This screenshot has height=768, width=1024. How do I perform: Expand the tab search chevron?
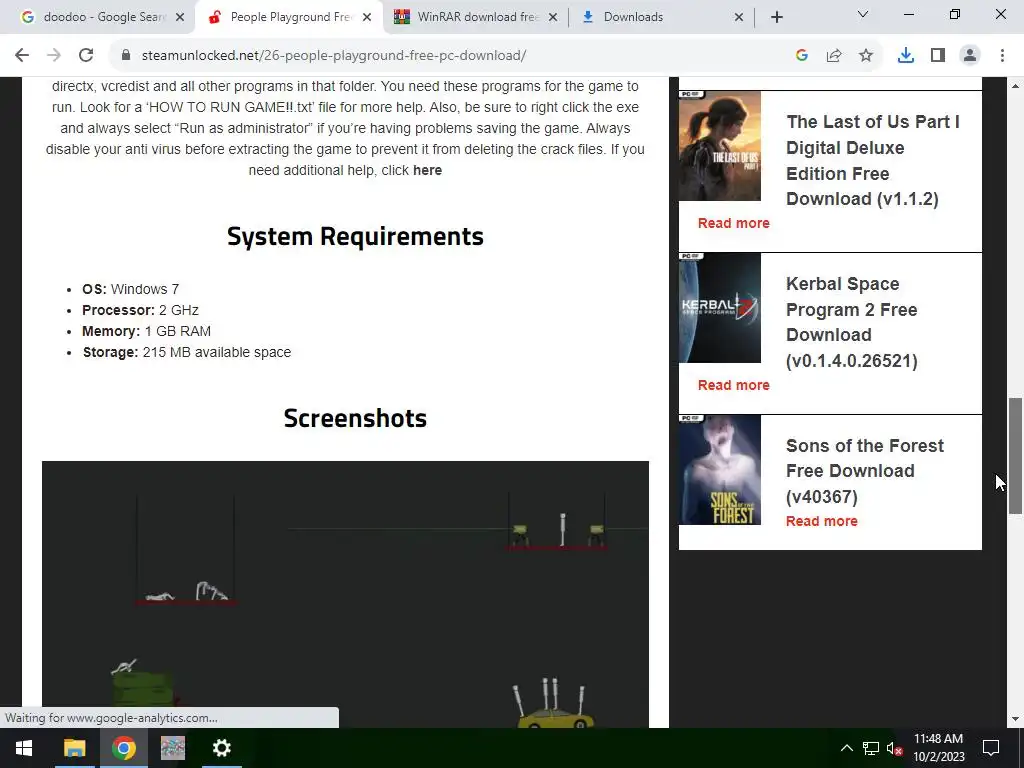[x=863, y=14]
